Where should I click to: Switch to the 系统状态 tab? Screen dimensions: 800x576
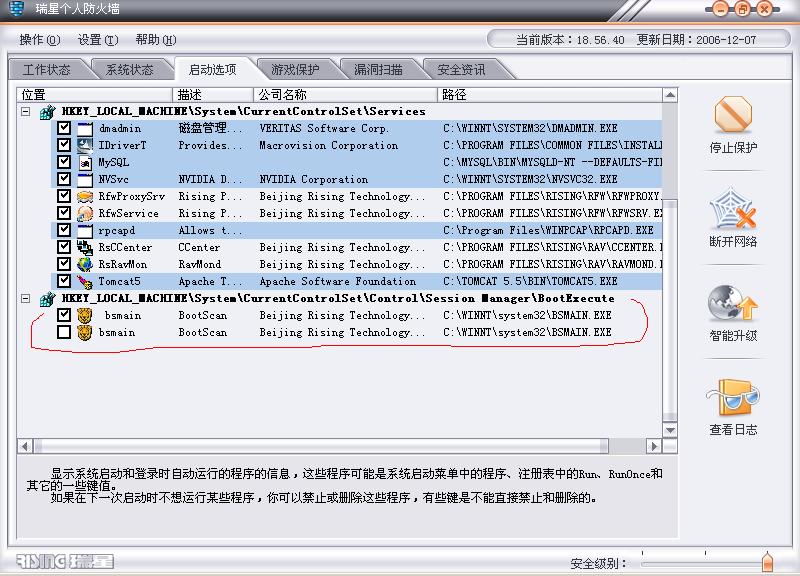130,70
